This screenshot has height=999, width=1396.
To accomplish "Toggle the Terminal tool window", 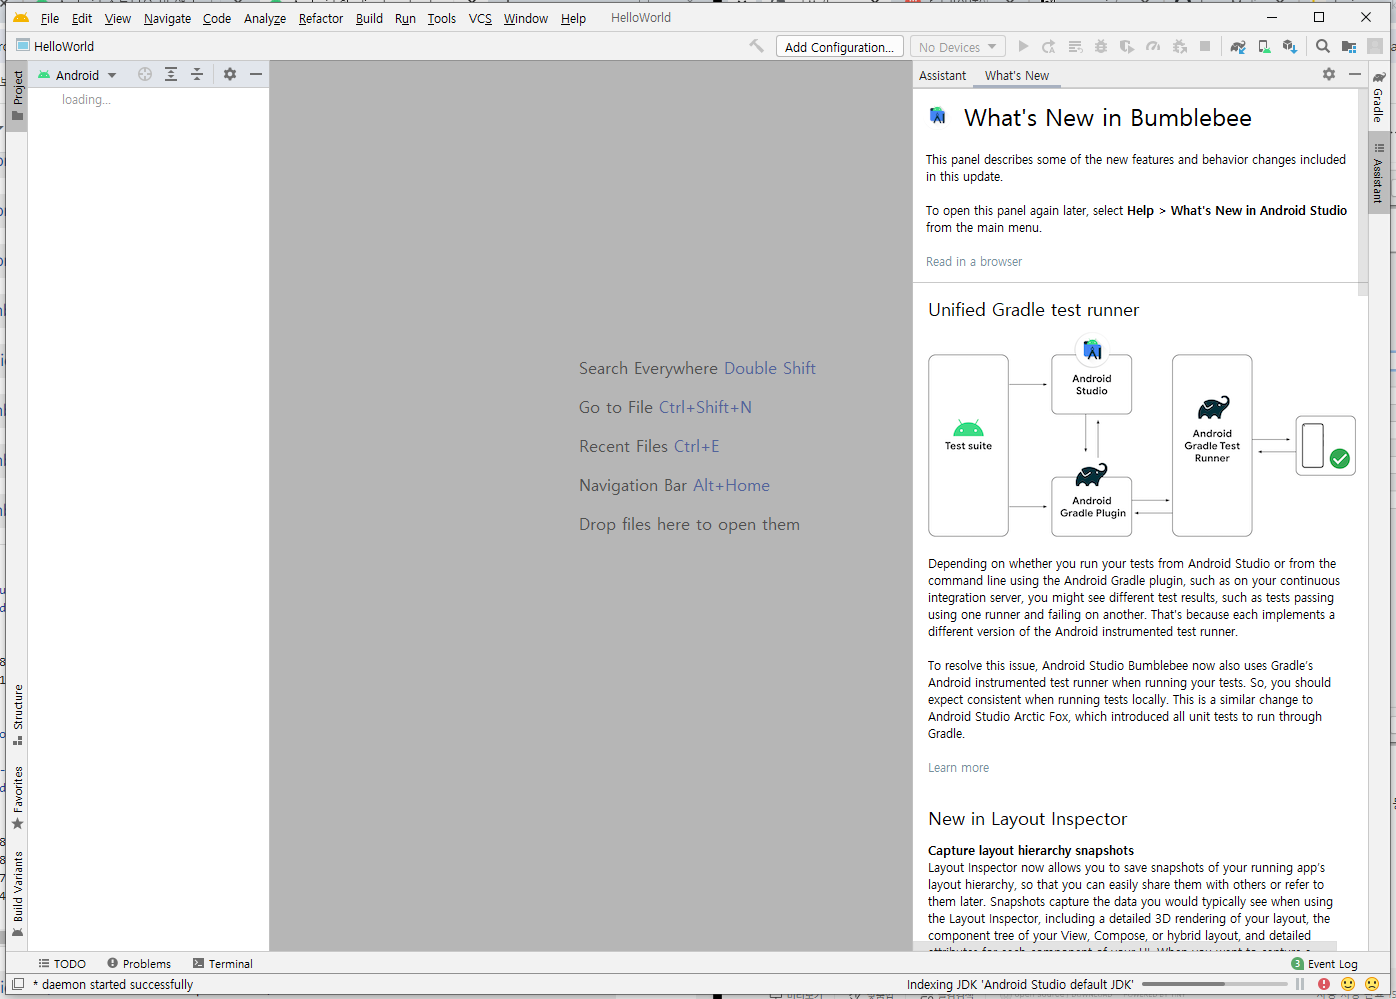I will click(x=222, y=964).
